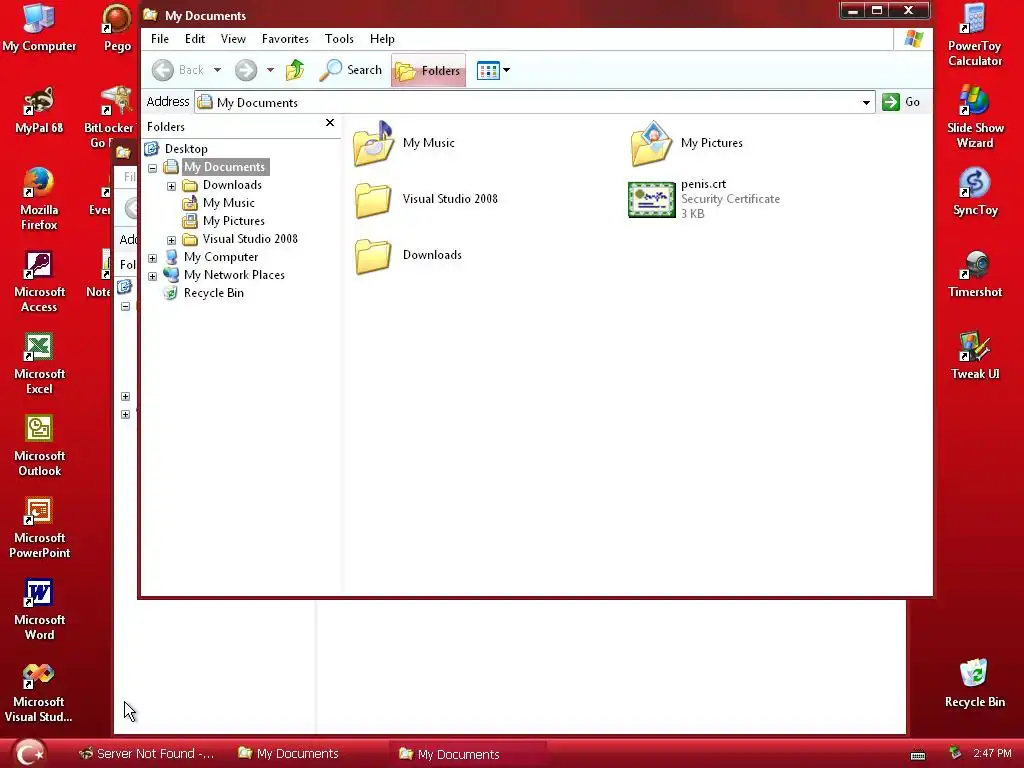Collapse the My Documents tree node

152,168
